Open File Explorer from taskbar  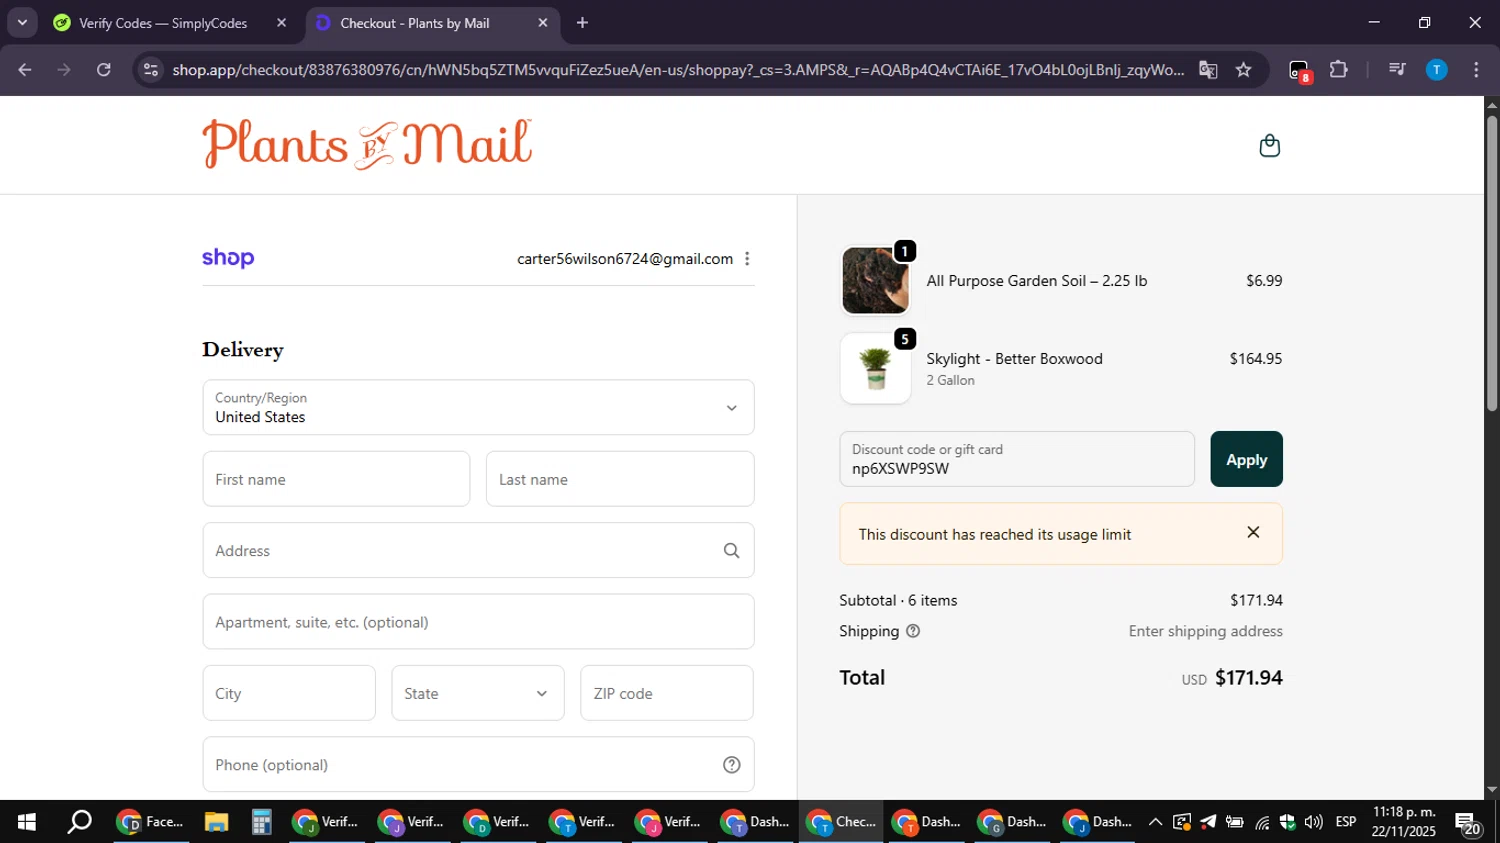pyautogui.click(x=216, y=822)
